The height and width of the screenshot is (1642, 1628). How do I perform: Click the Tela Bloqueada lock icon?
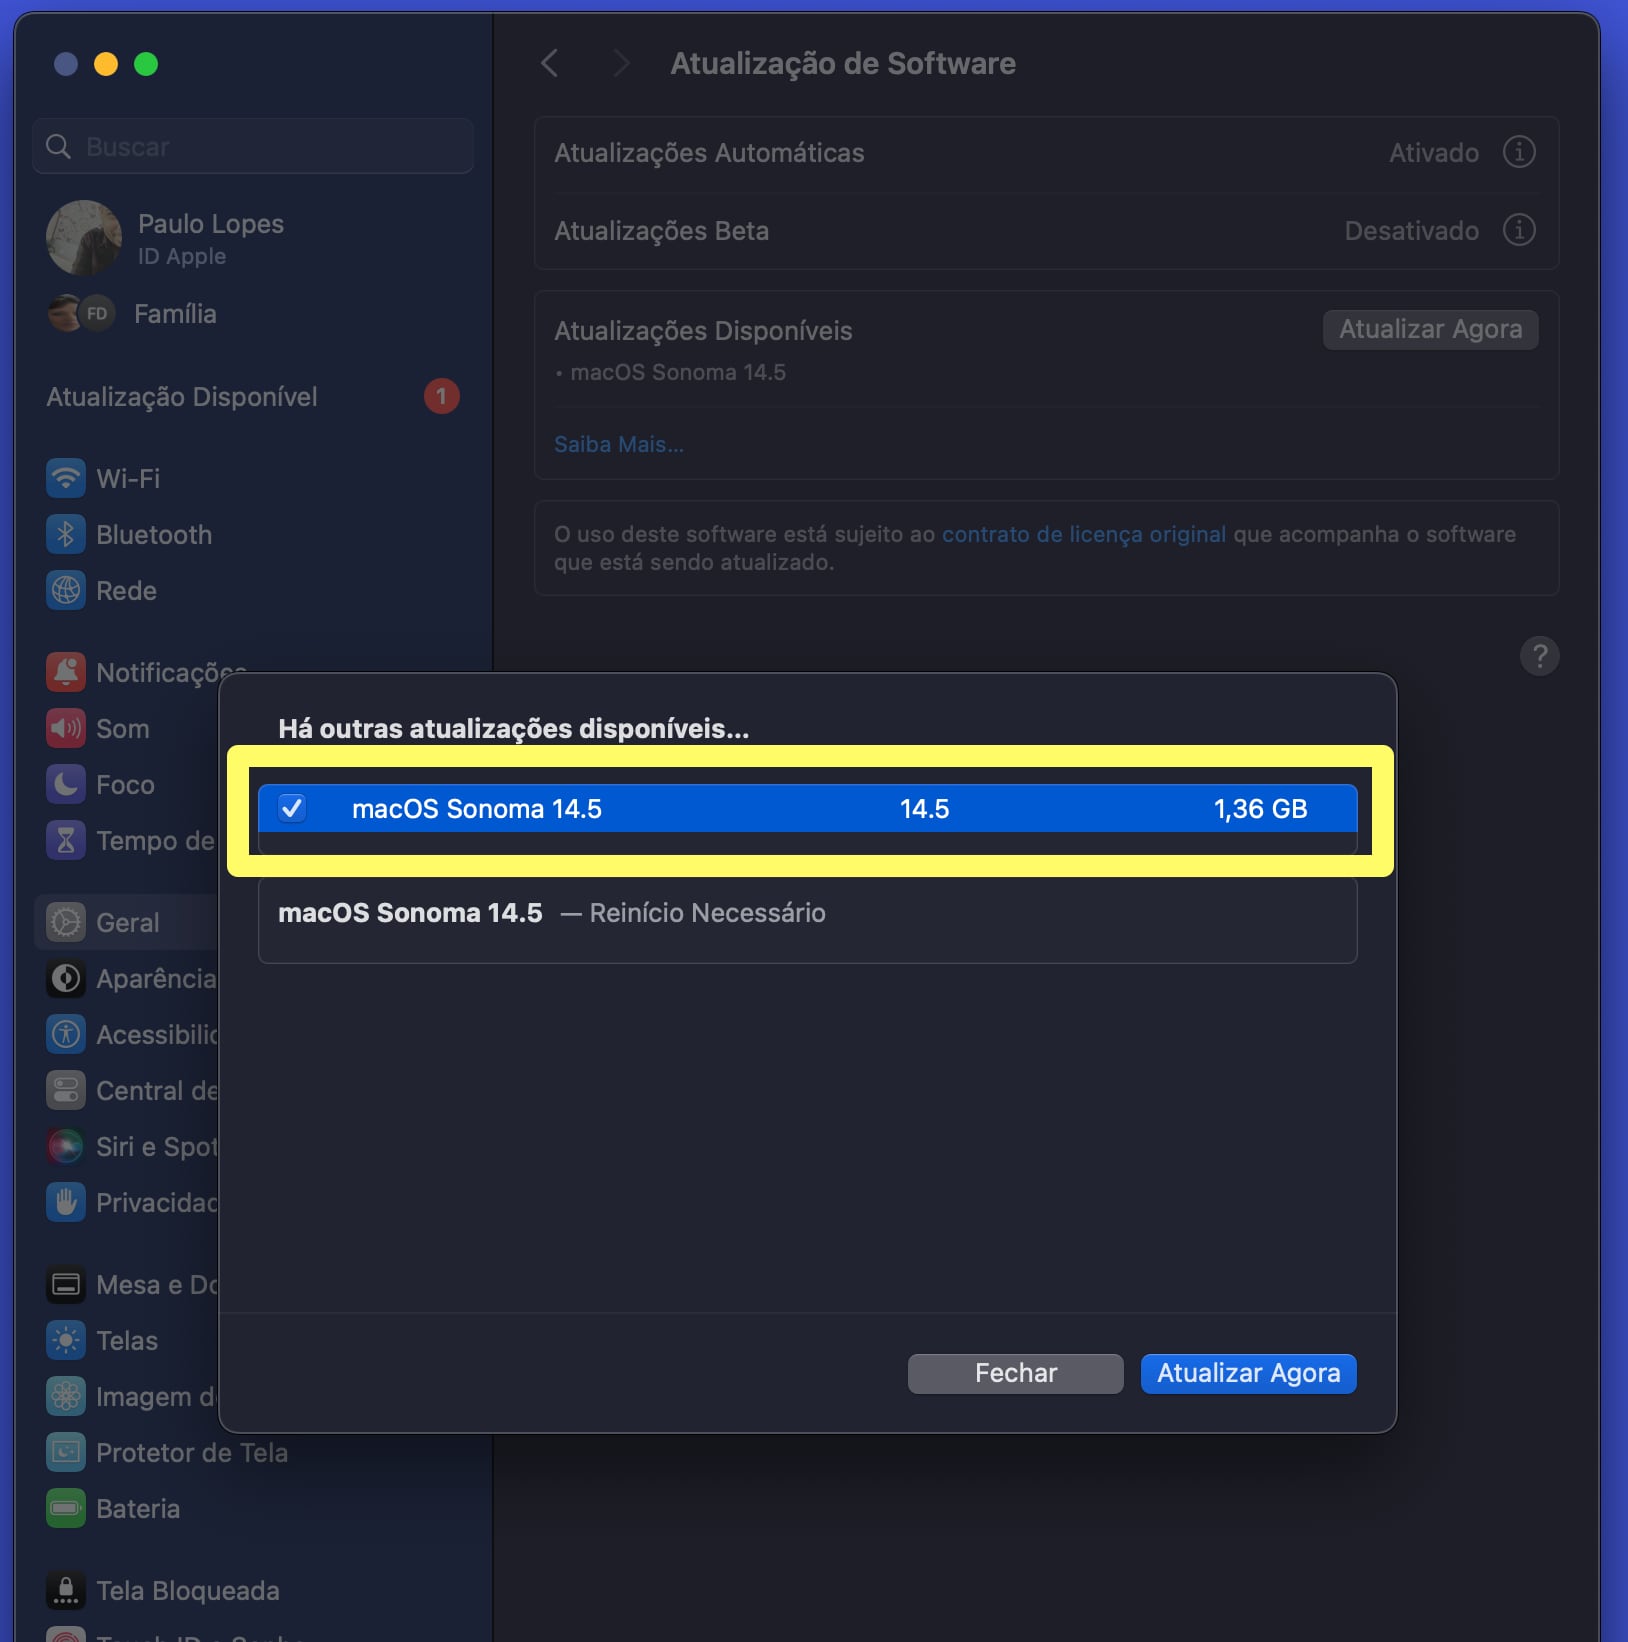point(66,1590)
